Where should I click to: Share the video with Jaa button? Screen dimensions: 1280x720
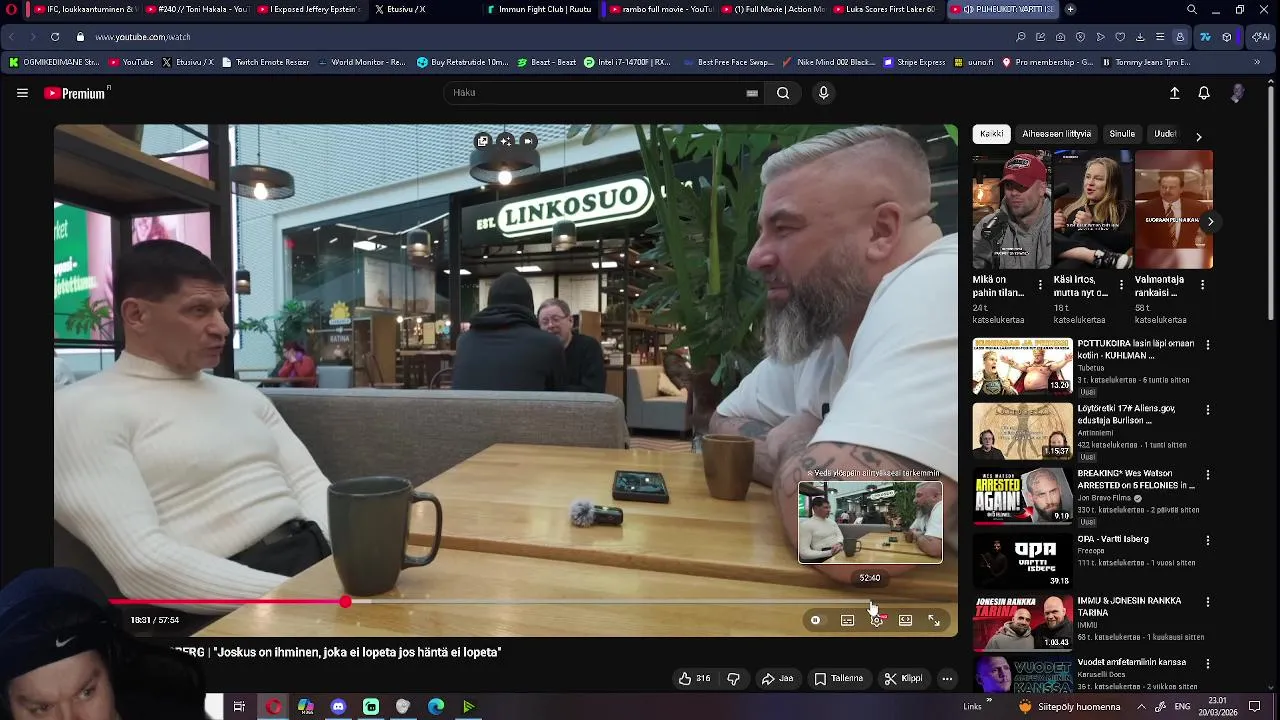pos(777,679)
